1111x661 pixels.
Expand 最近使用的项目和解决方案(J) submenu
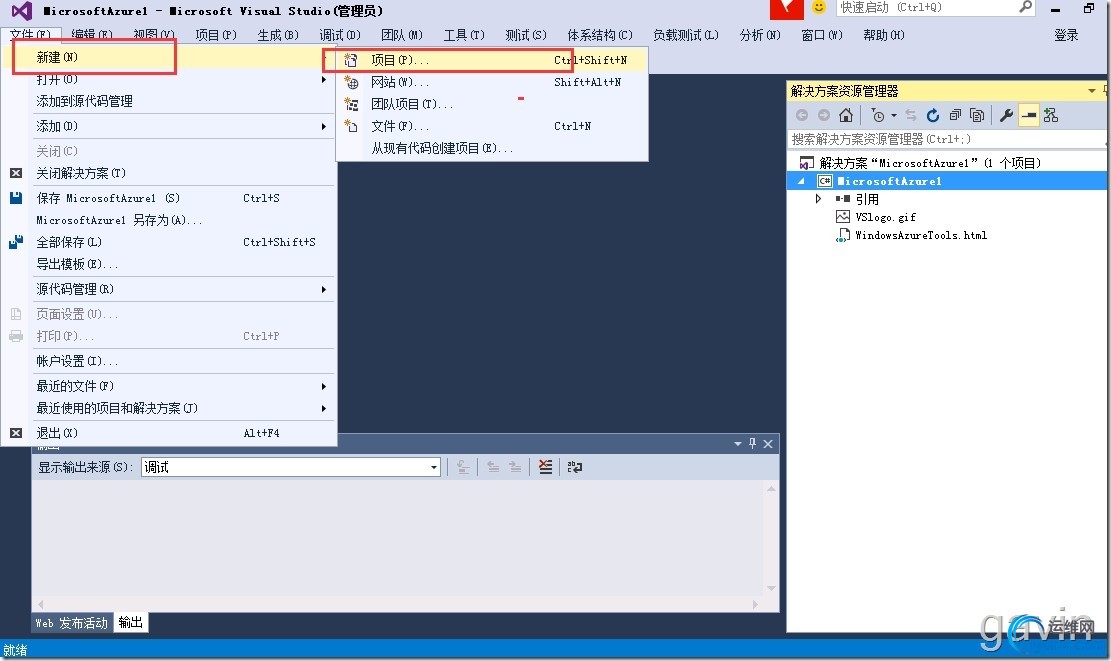pyautogui.click(x=169, y=408)
